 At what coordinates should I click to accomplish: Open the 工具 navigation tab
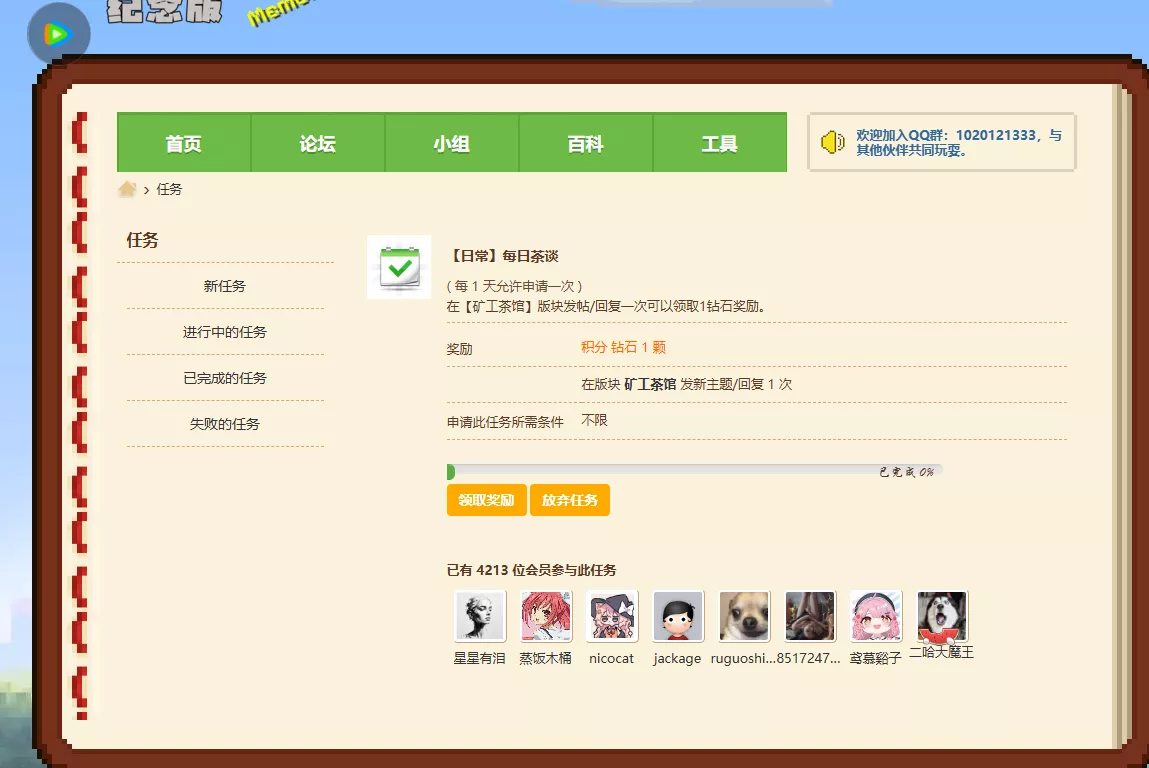coord(720,144)
